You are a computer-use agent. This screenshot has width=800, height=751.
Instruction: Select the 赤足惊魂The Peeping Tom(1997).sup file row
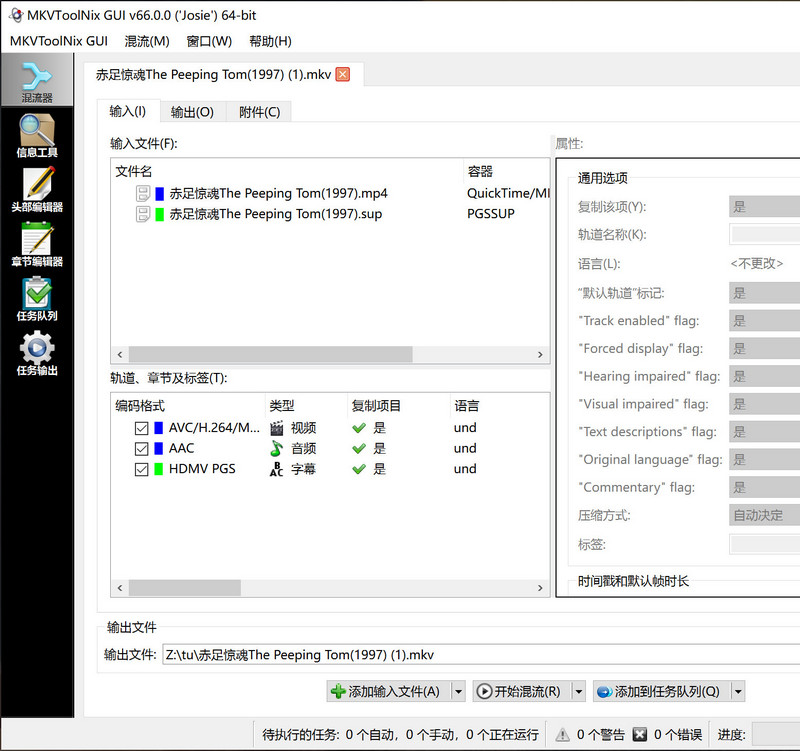(330, 214)
